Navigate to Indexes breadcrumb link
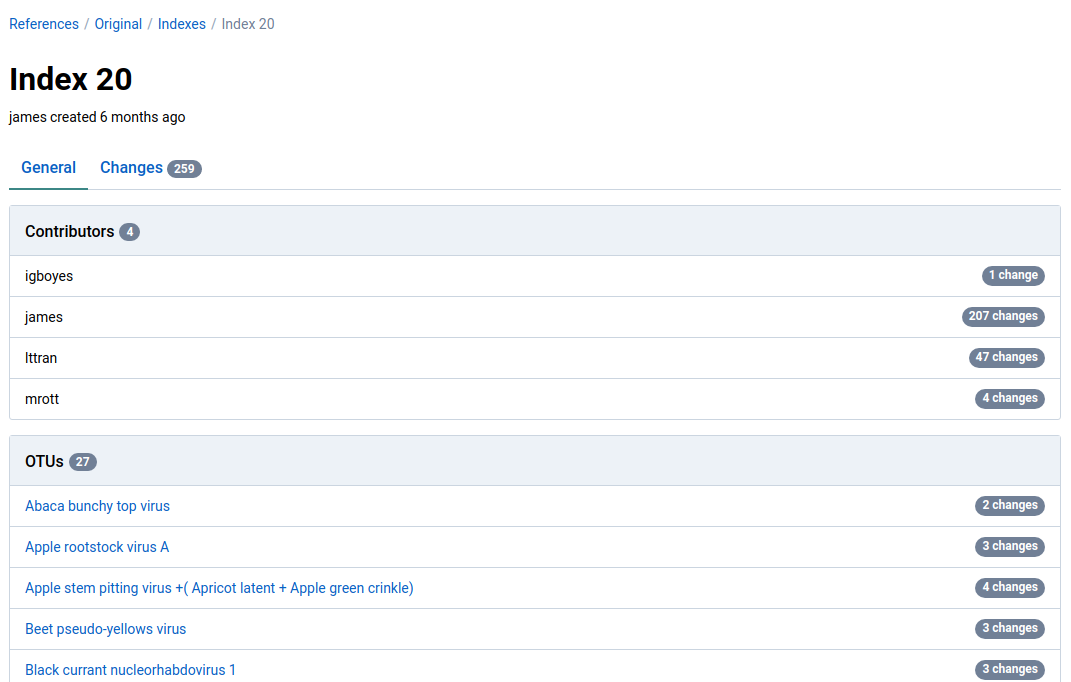The image size is (1071, 682). 182,24
